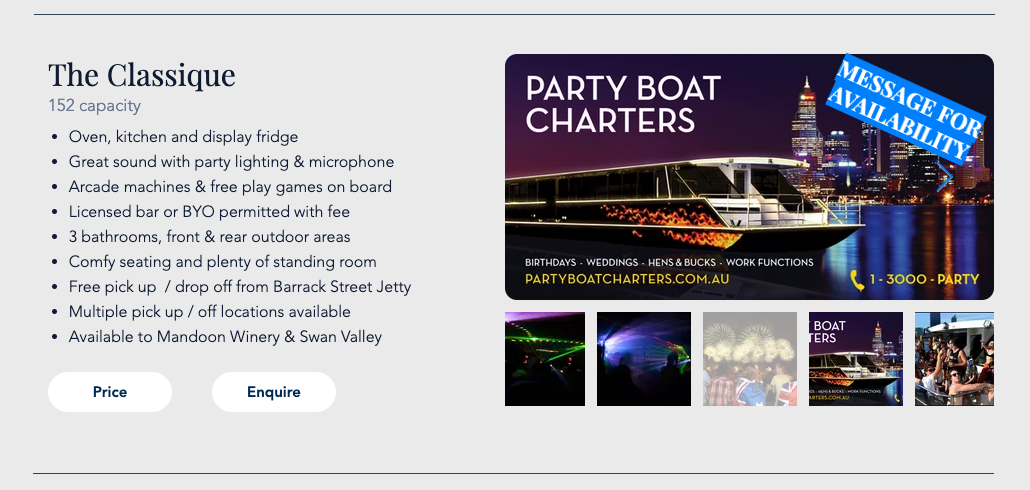Advance gallery with the blue next chevron
The width and height of the screenshot is (1030, 490).
click(x=945, y=177)
